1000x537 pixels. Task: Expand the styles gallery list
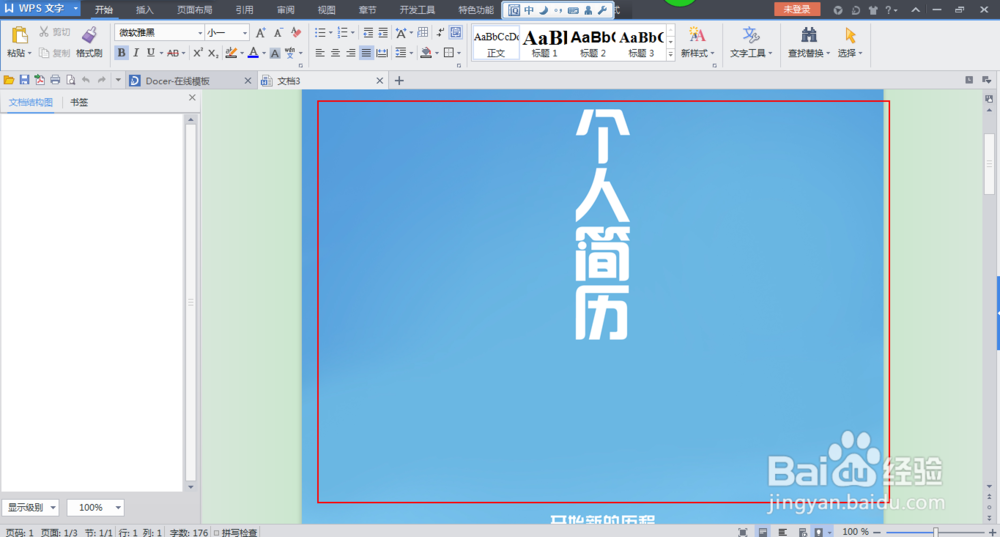click(670, 55)
